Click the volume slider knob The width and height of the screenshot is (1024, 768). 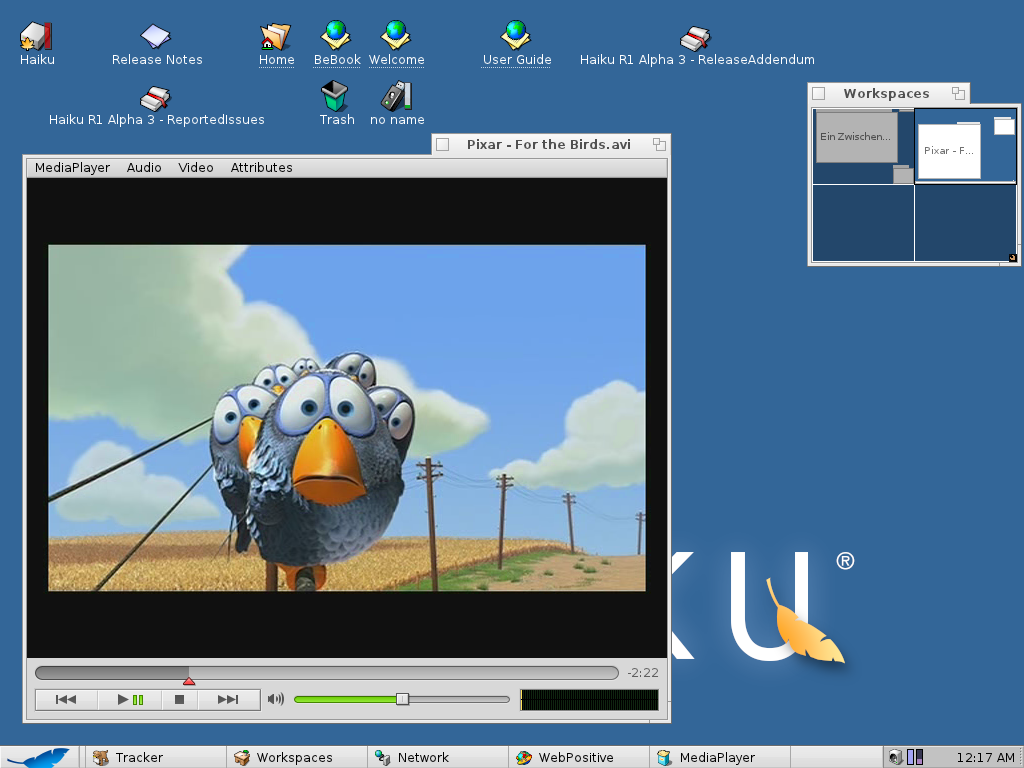[402, 699]
